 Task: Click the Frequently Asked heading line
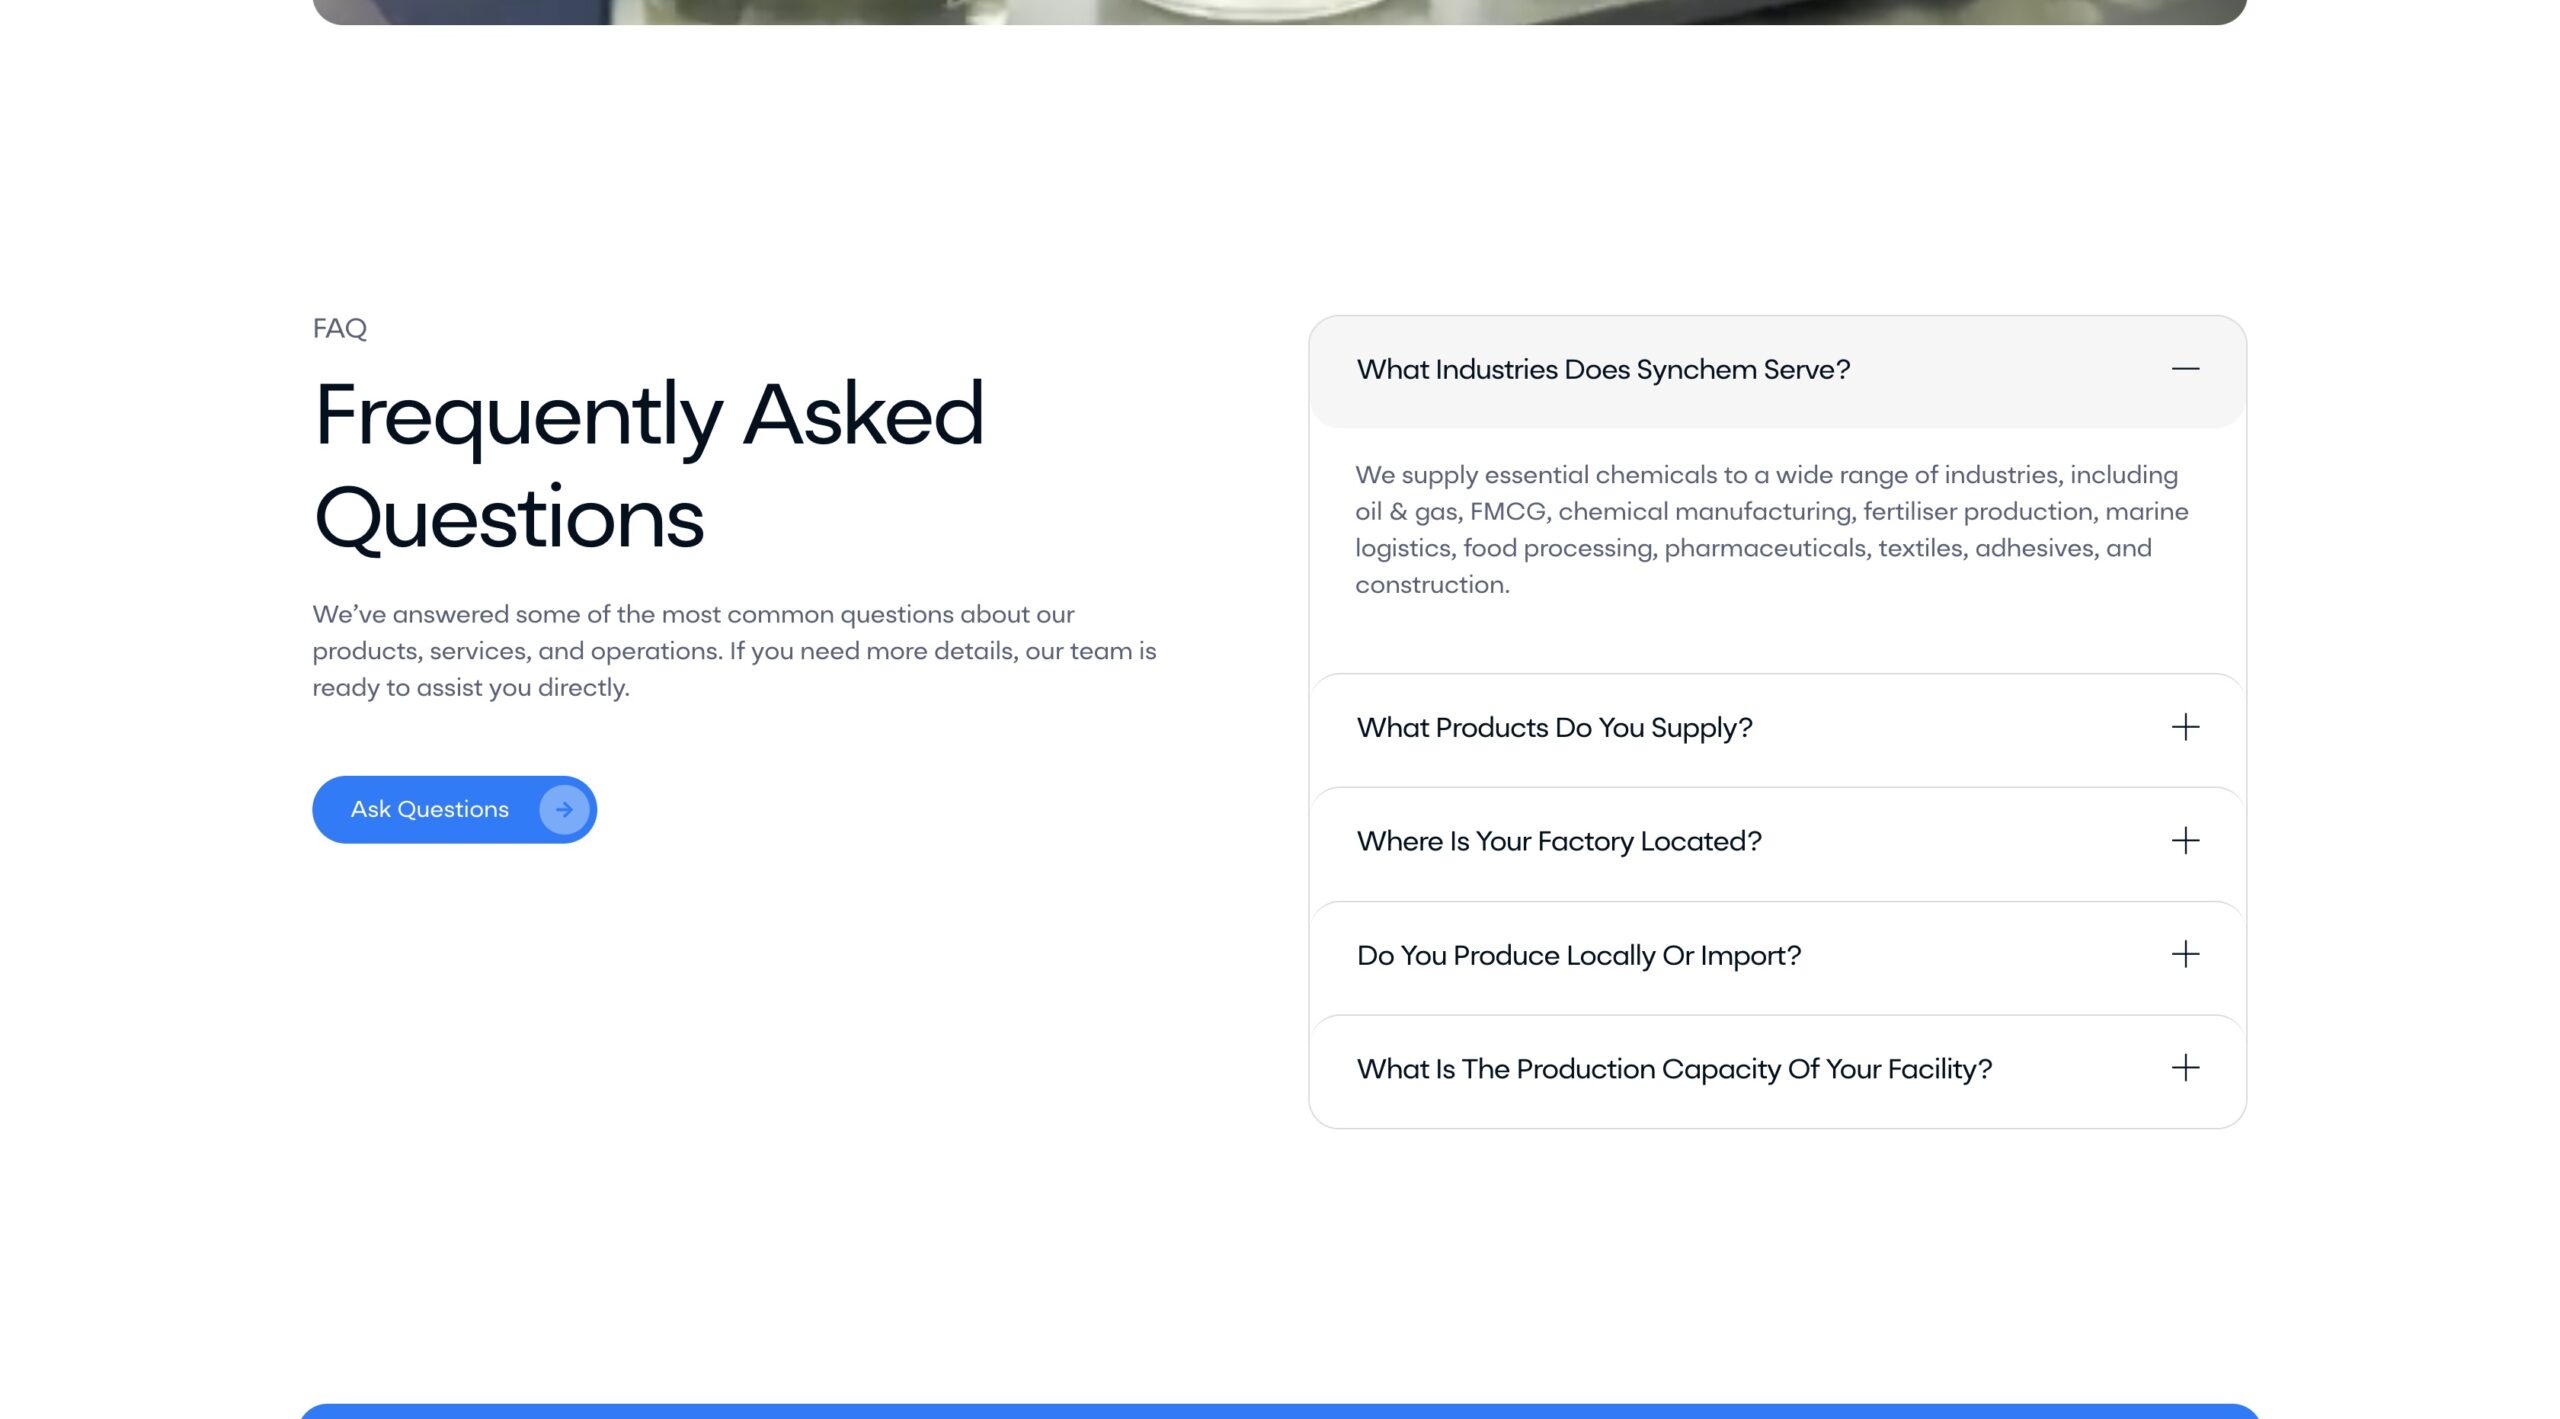pyautogui.click(x=649, y=415)
